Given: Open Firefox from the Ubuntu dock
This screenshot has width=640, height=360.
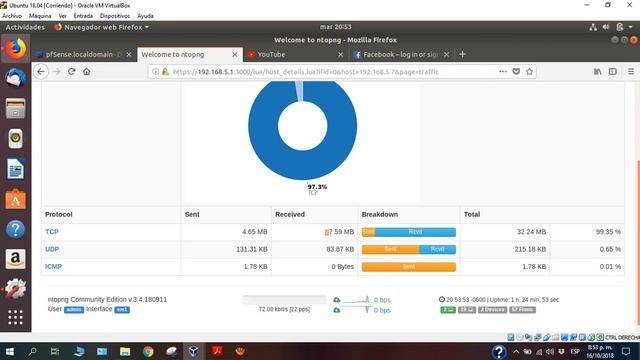Looking at the screenshot, I should 16,49.
